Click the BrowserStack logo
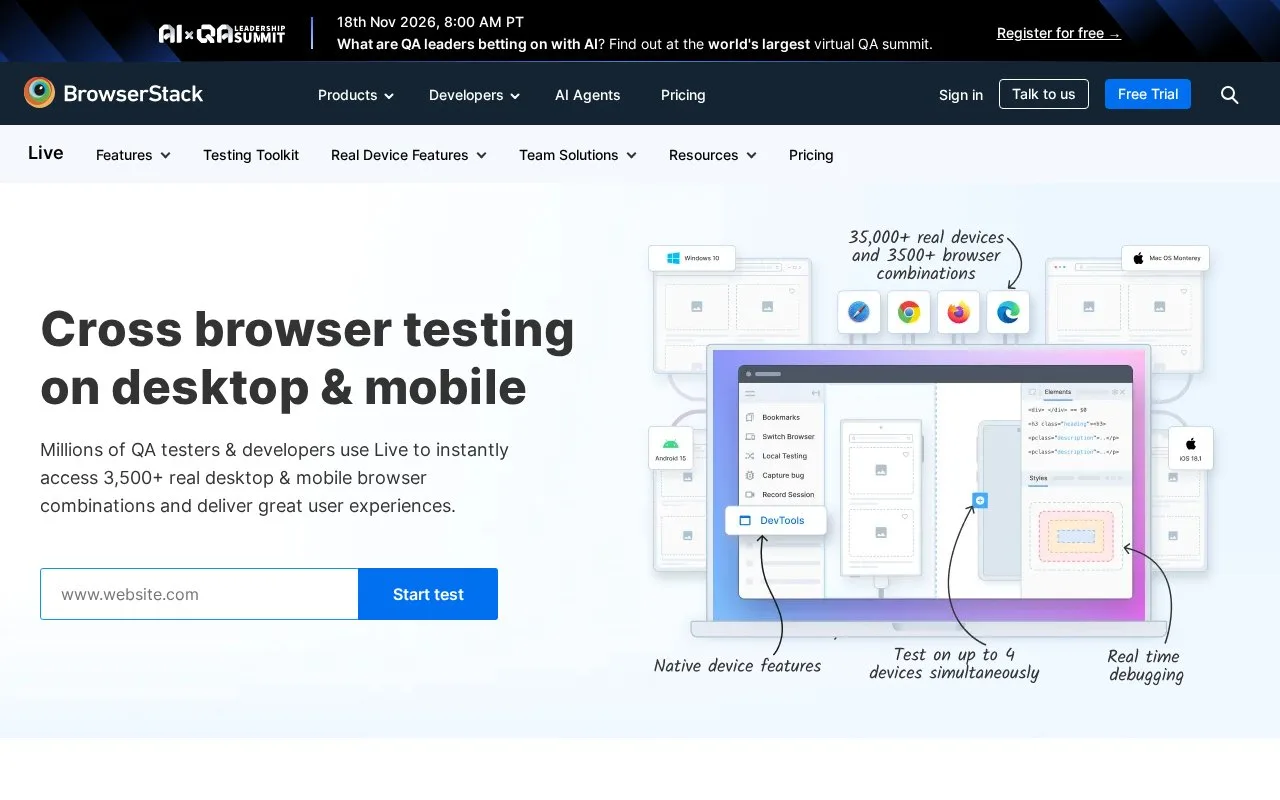 point(113,93)
